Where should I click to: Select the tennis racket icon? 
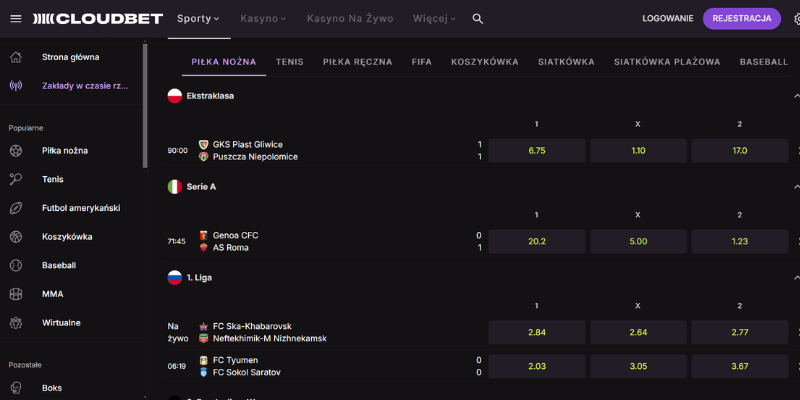pos(16,179)
